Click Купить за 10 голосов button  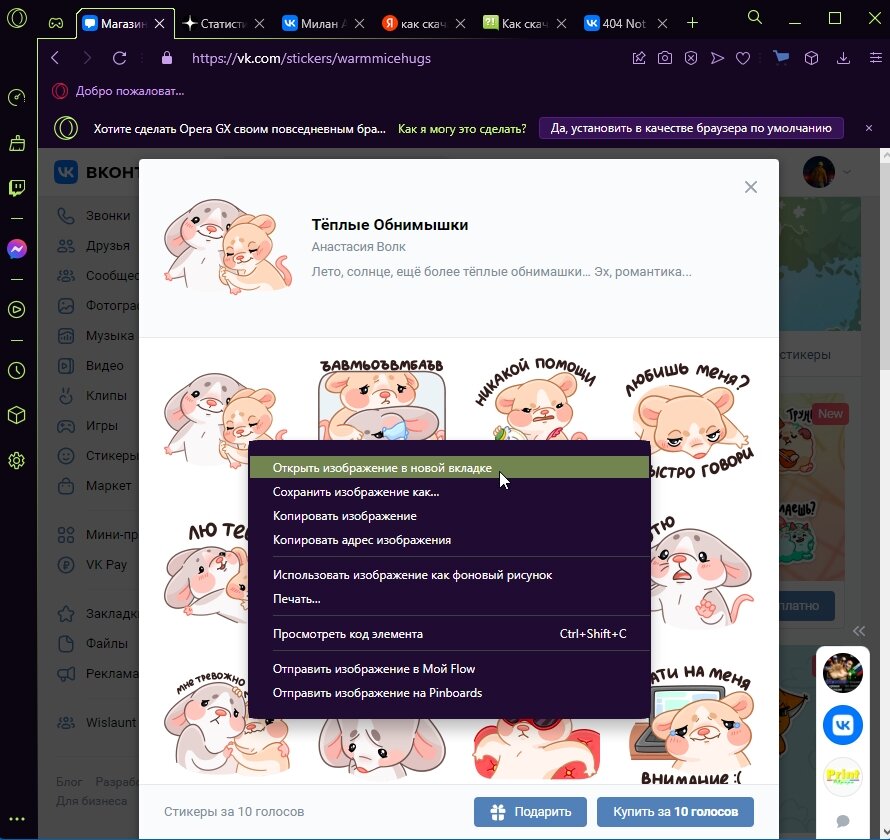pos(675,812)
